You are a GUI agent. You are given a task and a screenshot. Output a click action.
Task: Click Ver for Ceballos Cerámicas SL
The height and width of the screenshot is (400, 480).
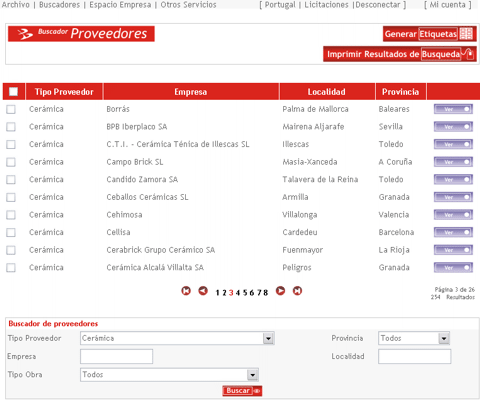pyautogui.click(x=453, y=197)
